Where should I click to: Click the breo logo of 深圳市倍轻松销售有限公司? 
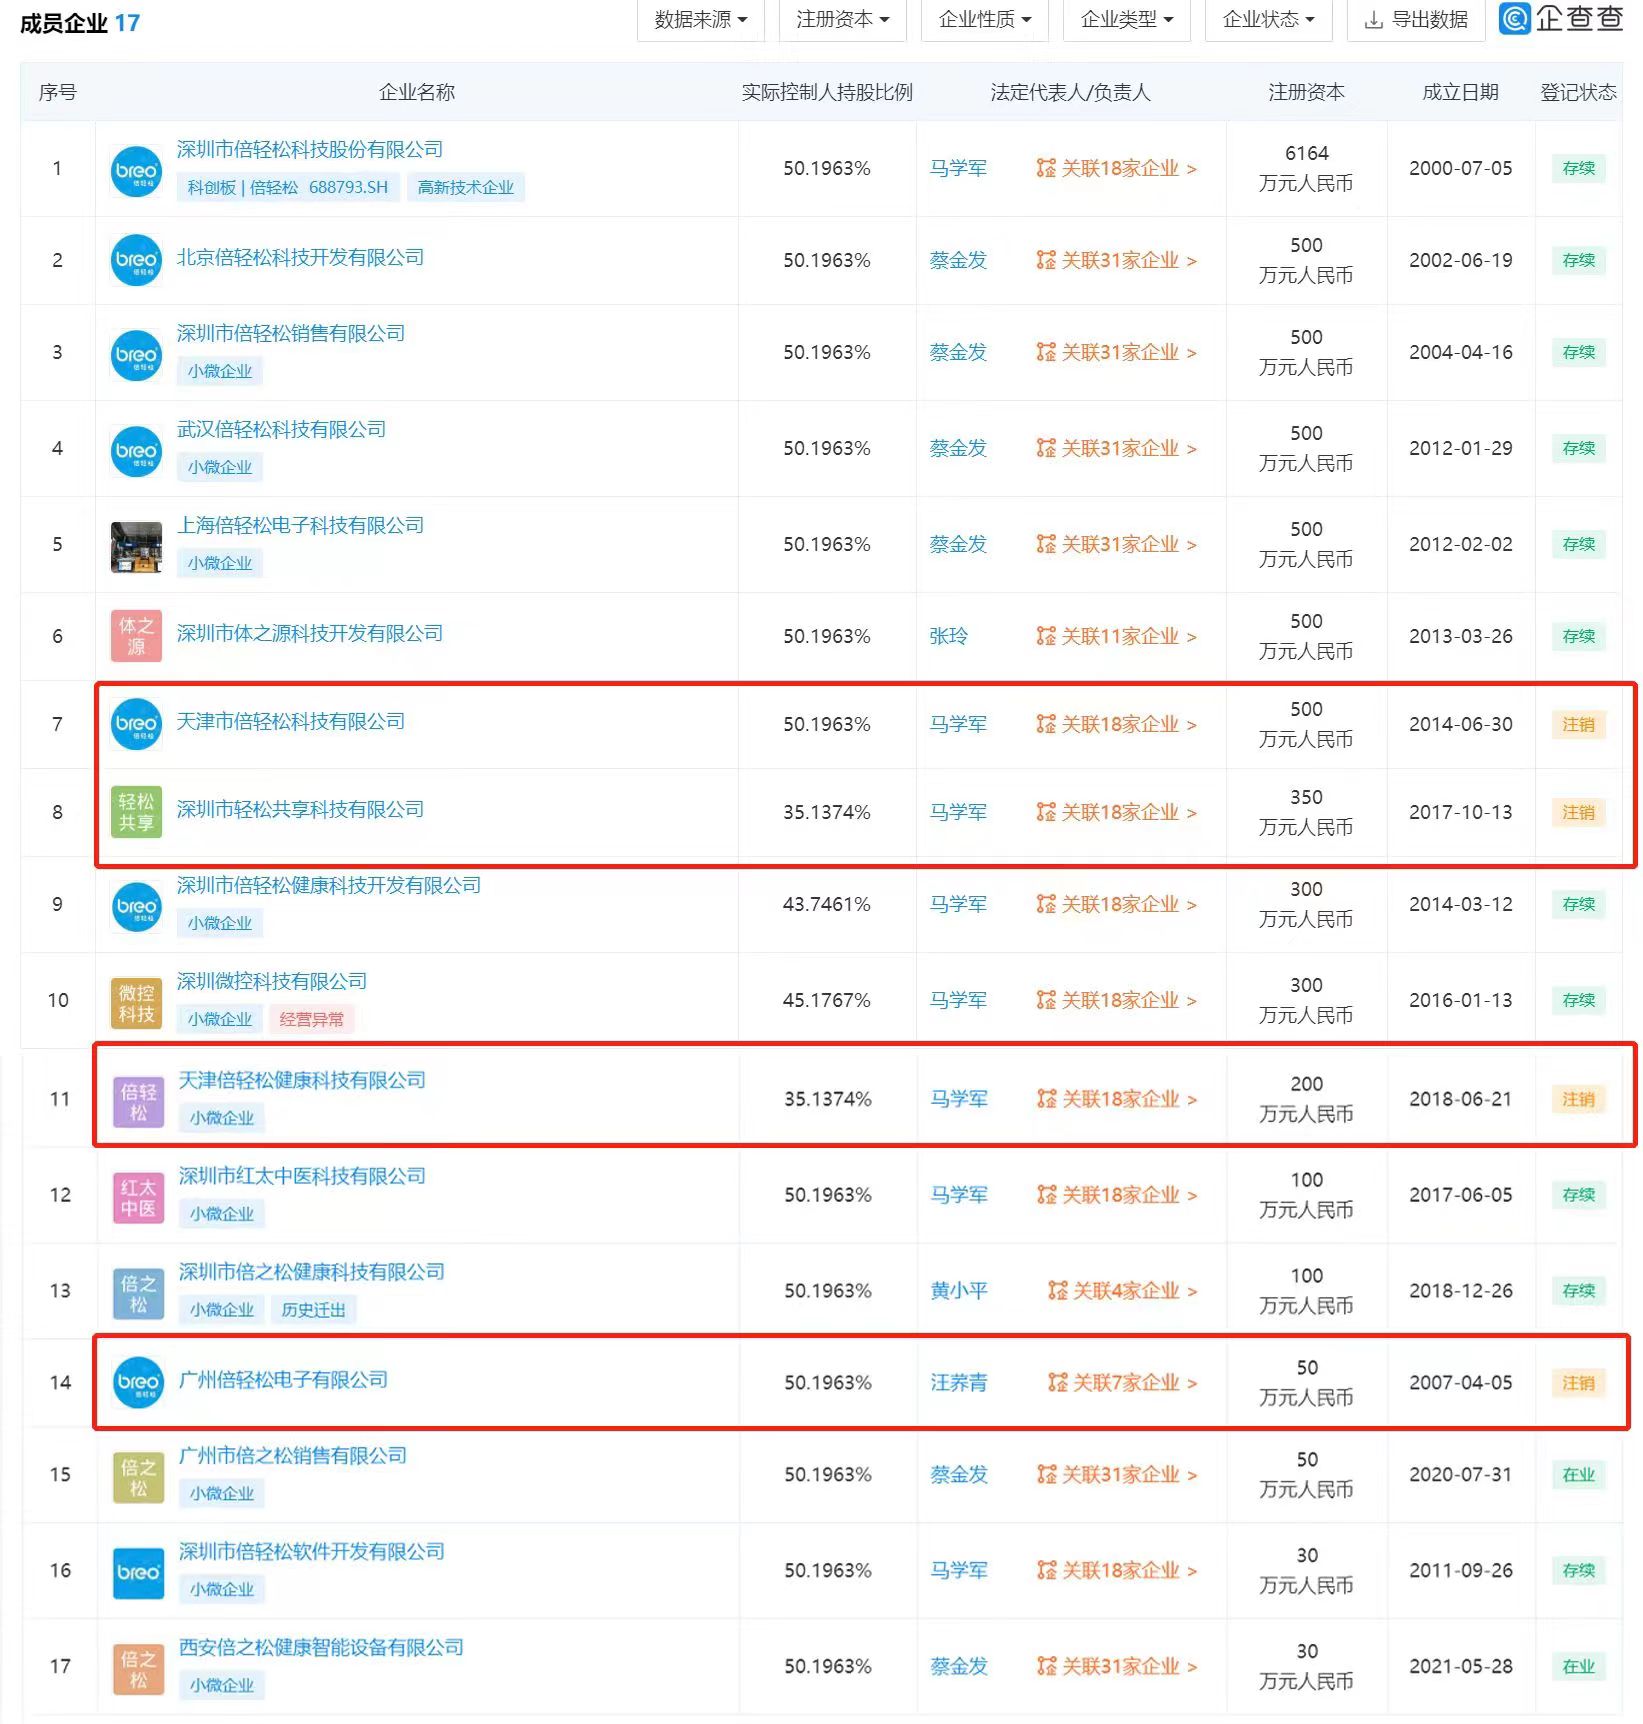click(136, 355)
